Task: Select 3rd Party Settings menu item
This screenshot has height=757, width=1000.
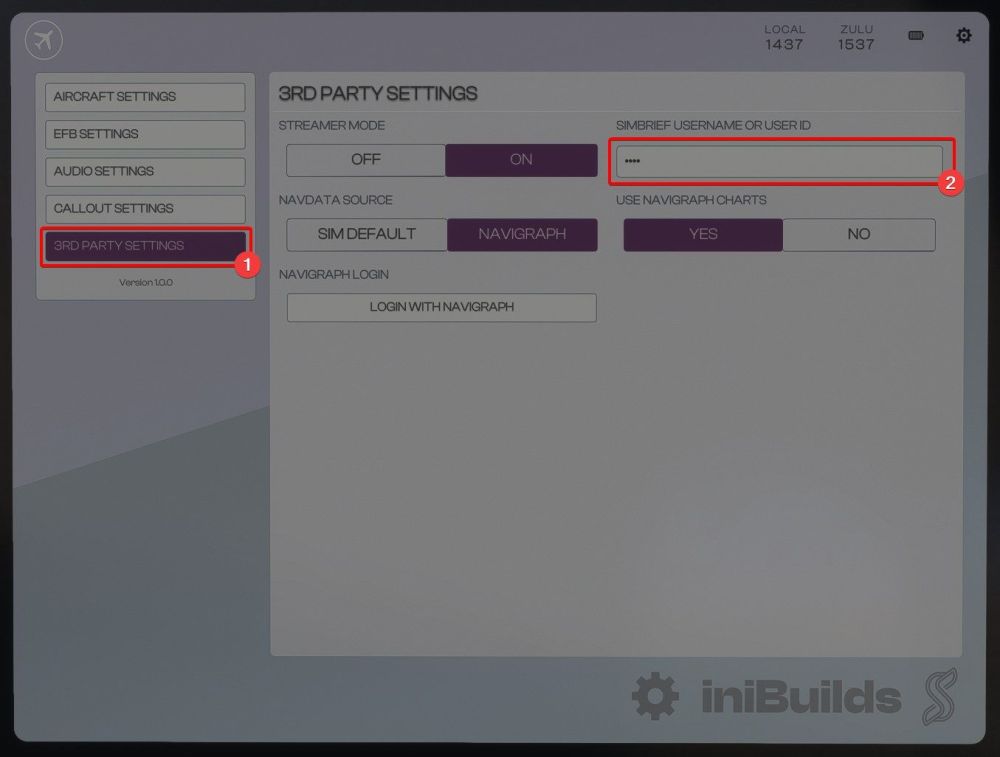Action: coord(145,246)
